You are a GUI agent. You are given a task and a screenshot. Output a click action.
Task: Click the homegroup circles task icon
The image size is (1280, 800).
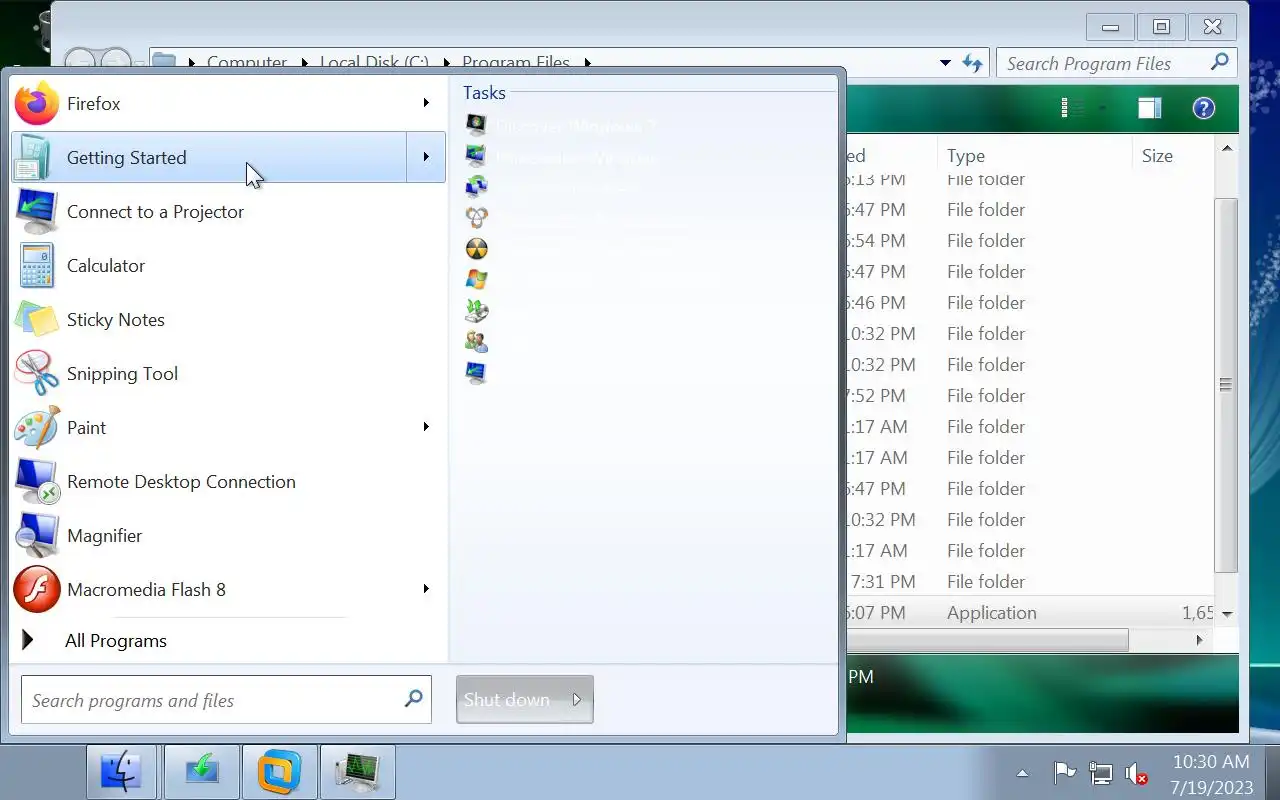(x=477, y=218)
